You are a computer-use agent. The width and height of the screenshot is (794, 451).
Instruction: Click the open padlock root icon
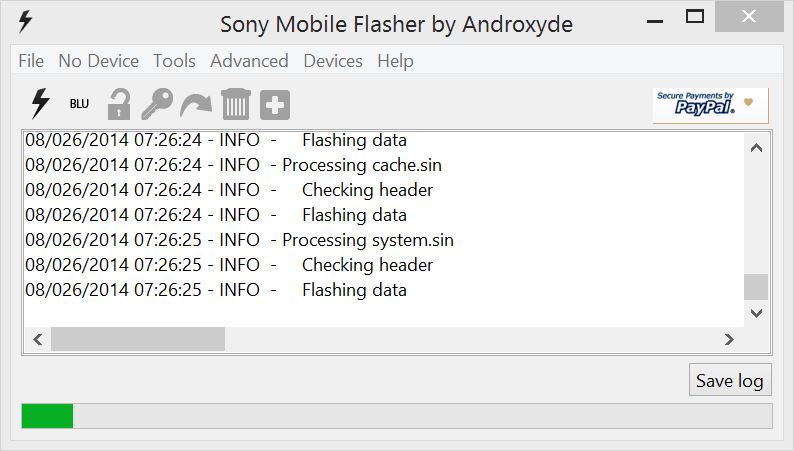coord(119,104)
